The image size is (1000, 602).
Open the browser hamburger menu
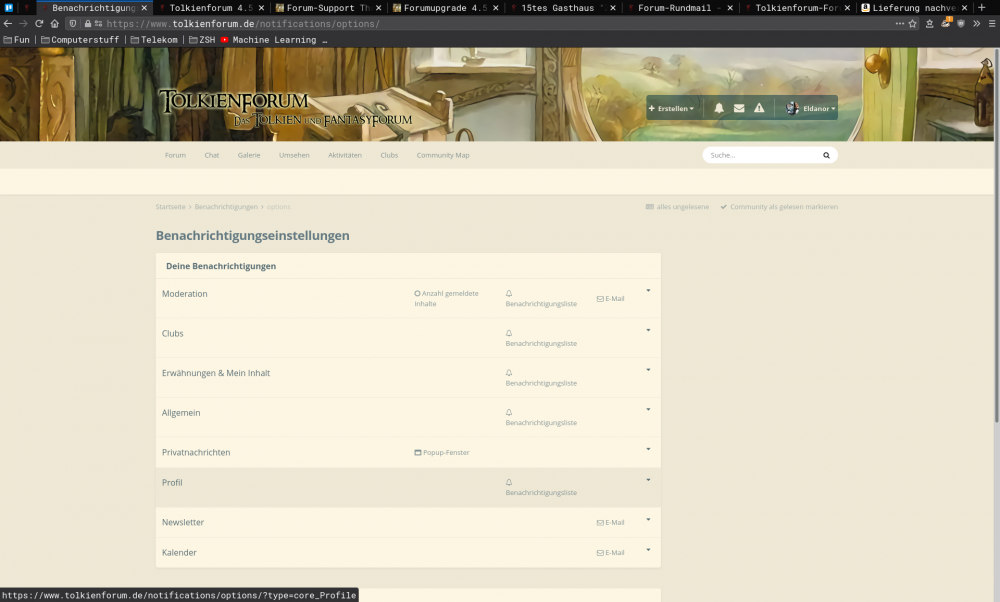(x=989, y=23)
